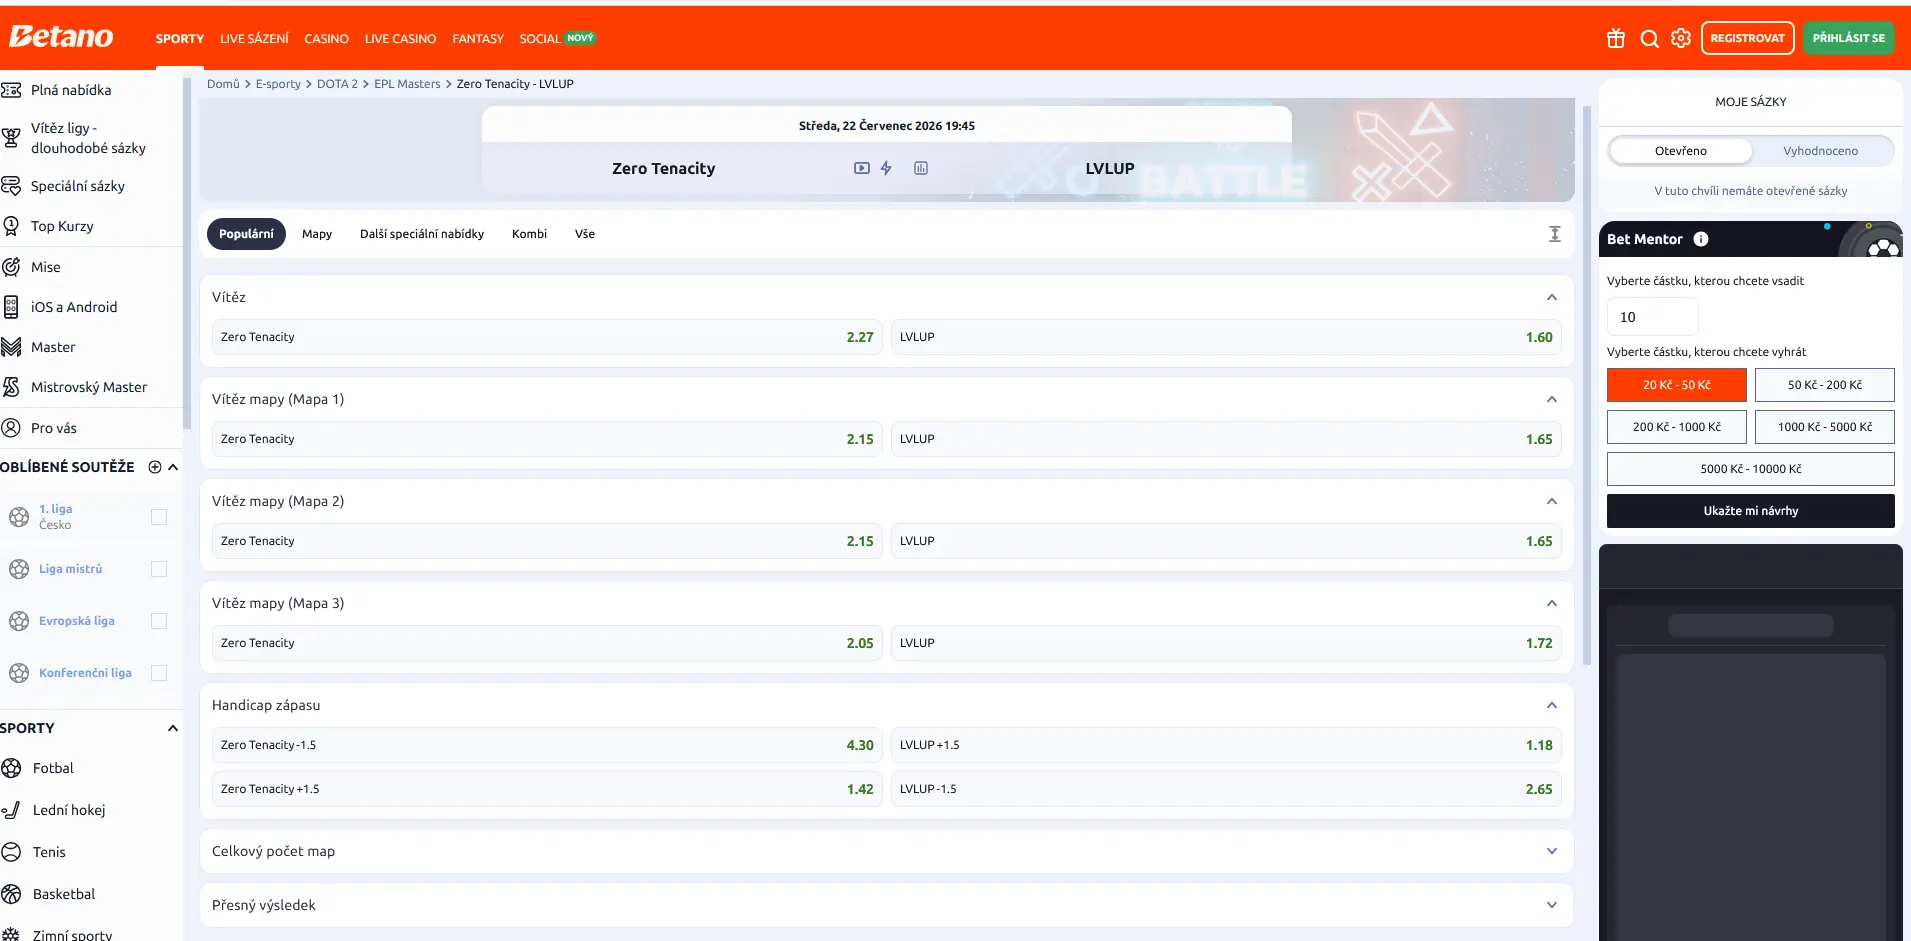Image resolution: width=1911 pixels, height=941 pixels.
Task: Click the Top Kurzy medal icon
Action: [x=11, y=226]
